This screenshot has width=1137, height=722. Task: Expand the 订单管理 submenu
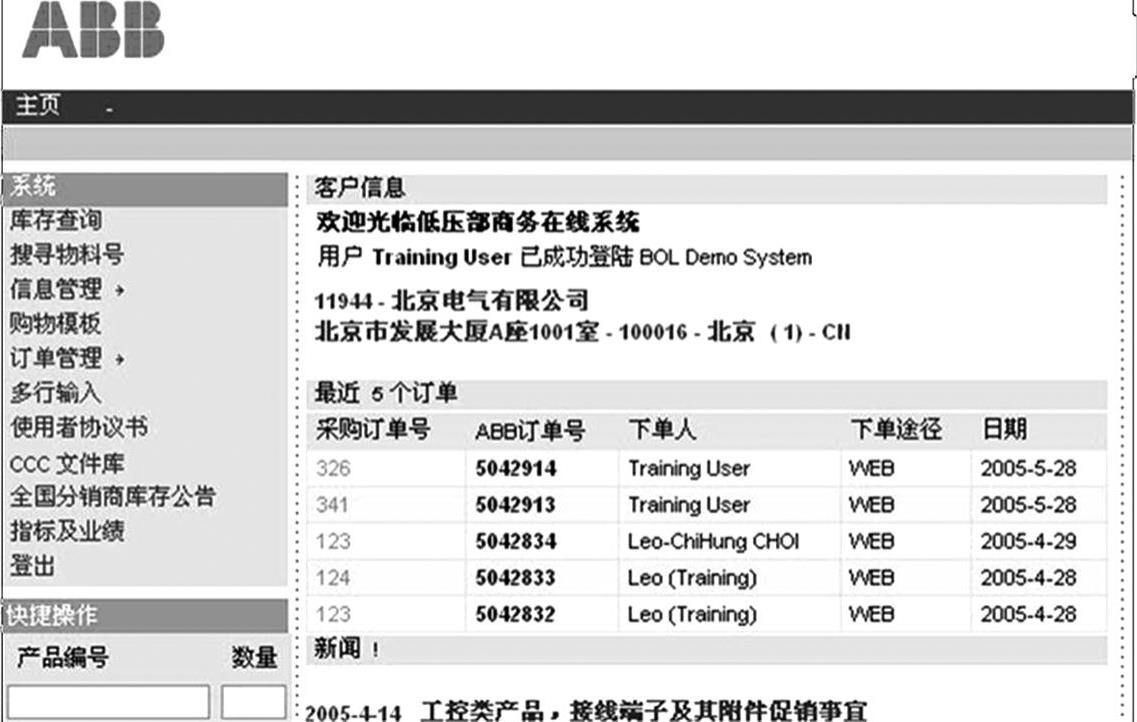click(x=67, y=358)
